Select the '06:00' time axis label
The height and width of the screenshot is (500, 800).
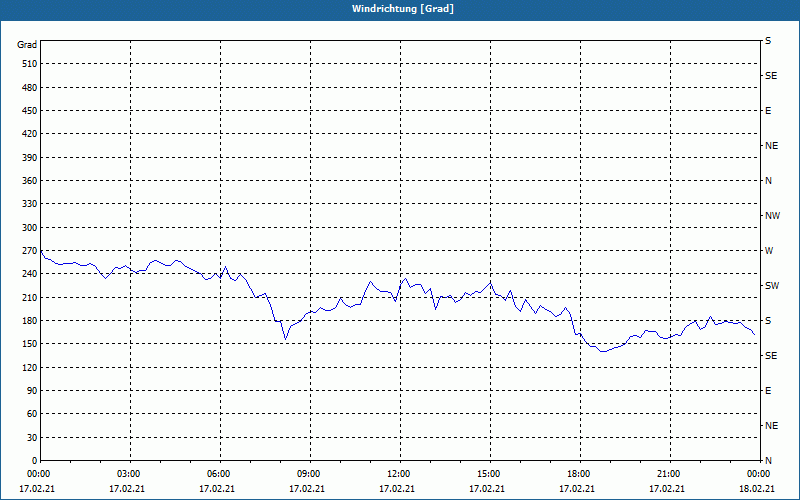point(218,474)
